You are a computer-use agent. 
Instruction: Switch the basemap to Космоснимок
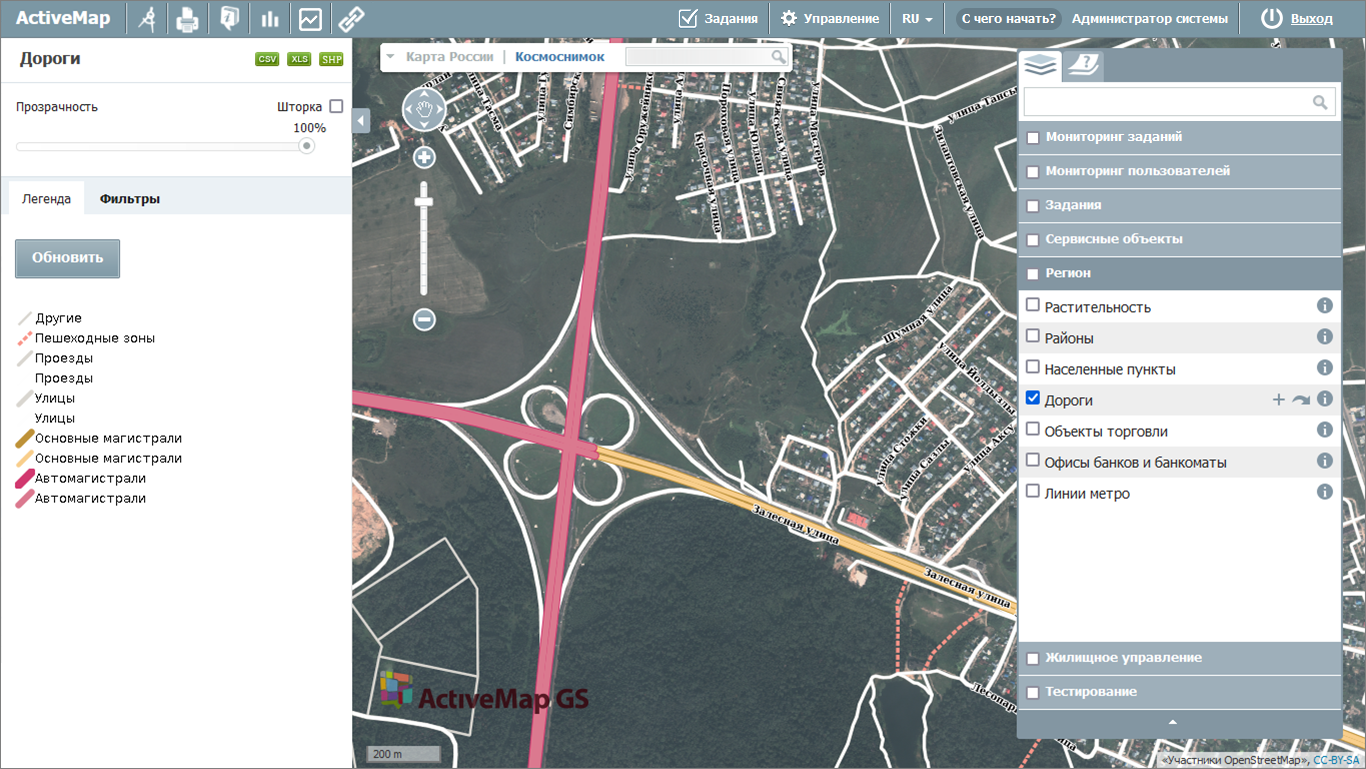tap(560, 57)
